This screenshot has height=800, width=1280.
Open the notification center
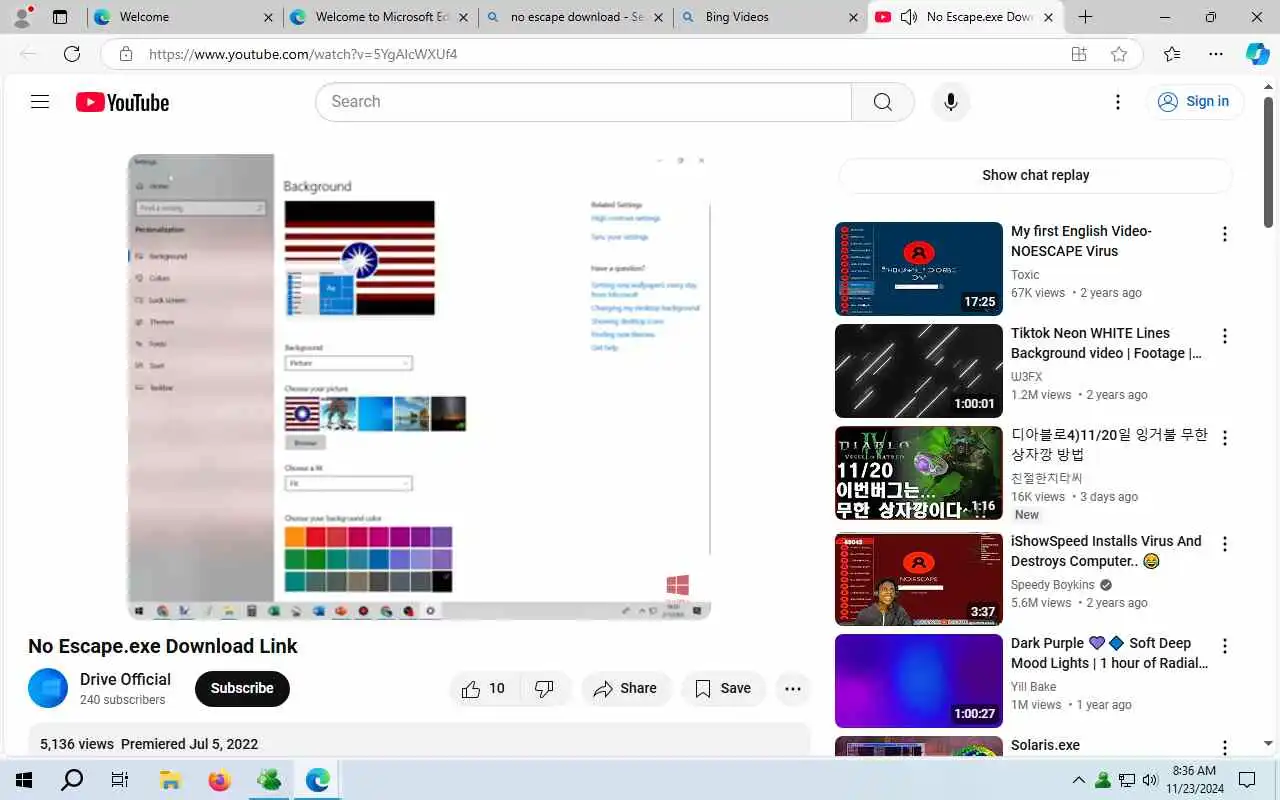pyautogui.click(x=1247, y=780)
